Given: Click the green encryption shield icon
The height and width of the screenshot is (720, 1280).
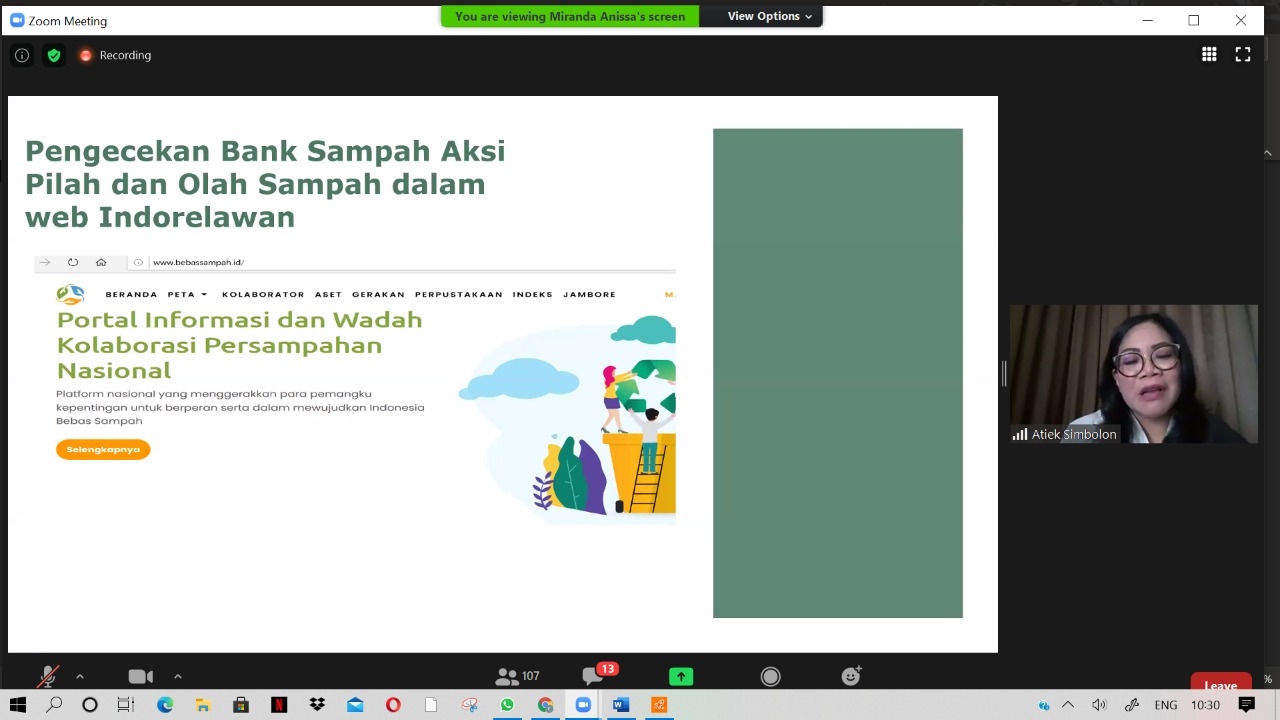Looking at the screenshot, I should point(54,56).
